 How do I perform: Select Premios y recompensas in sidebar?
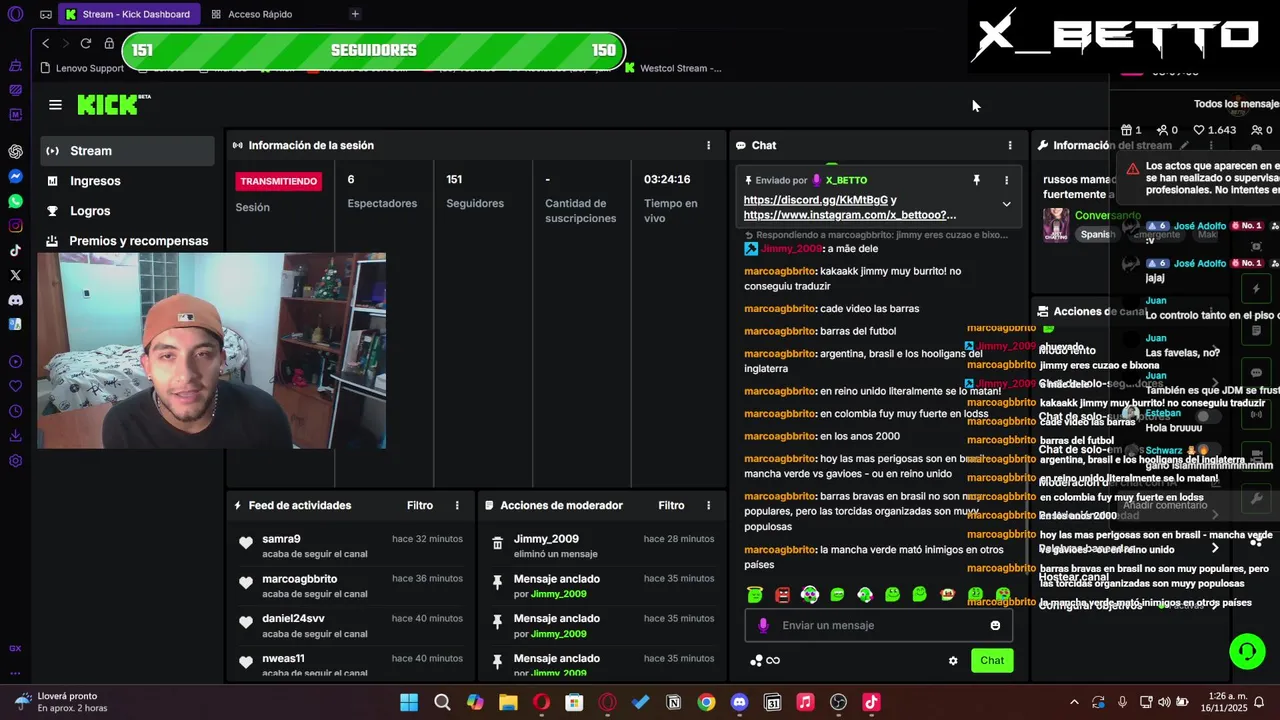127,241
